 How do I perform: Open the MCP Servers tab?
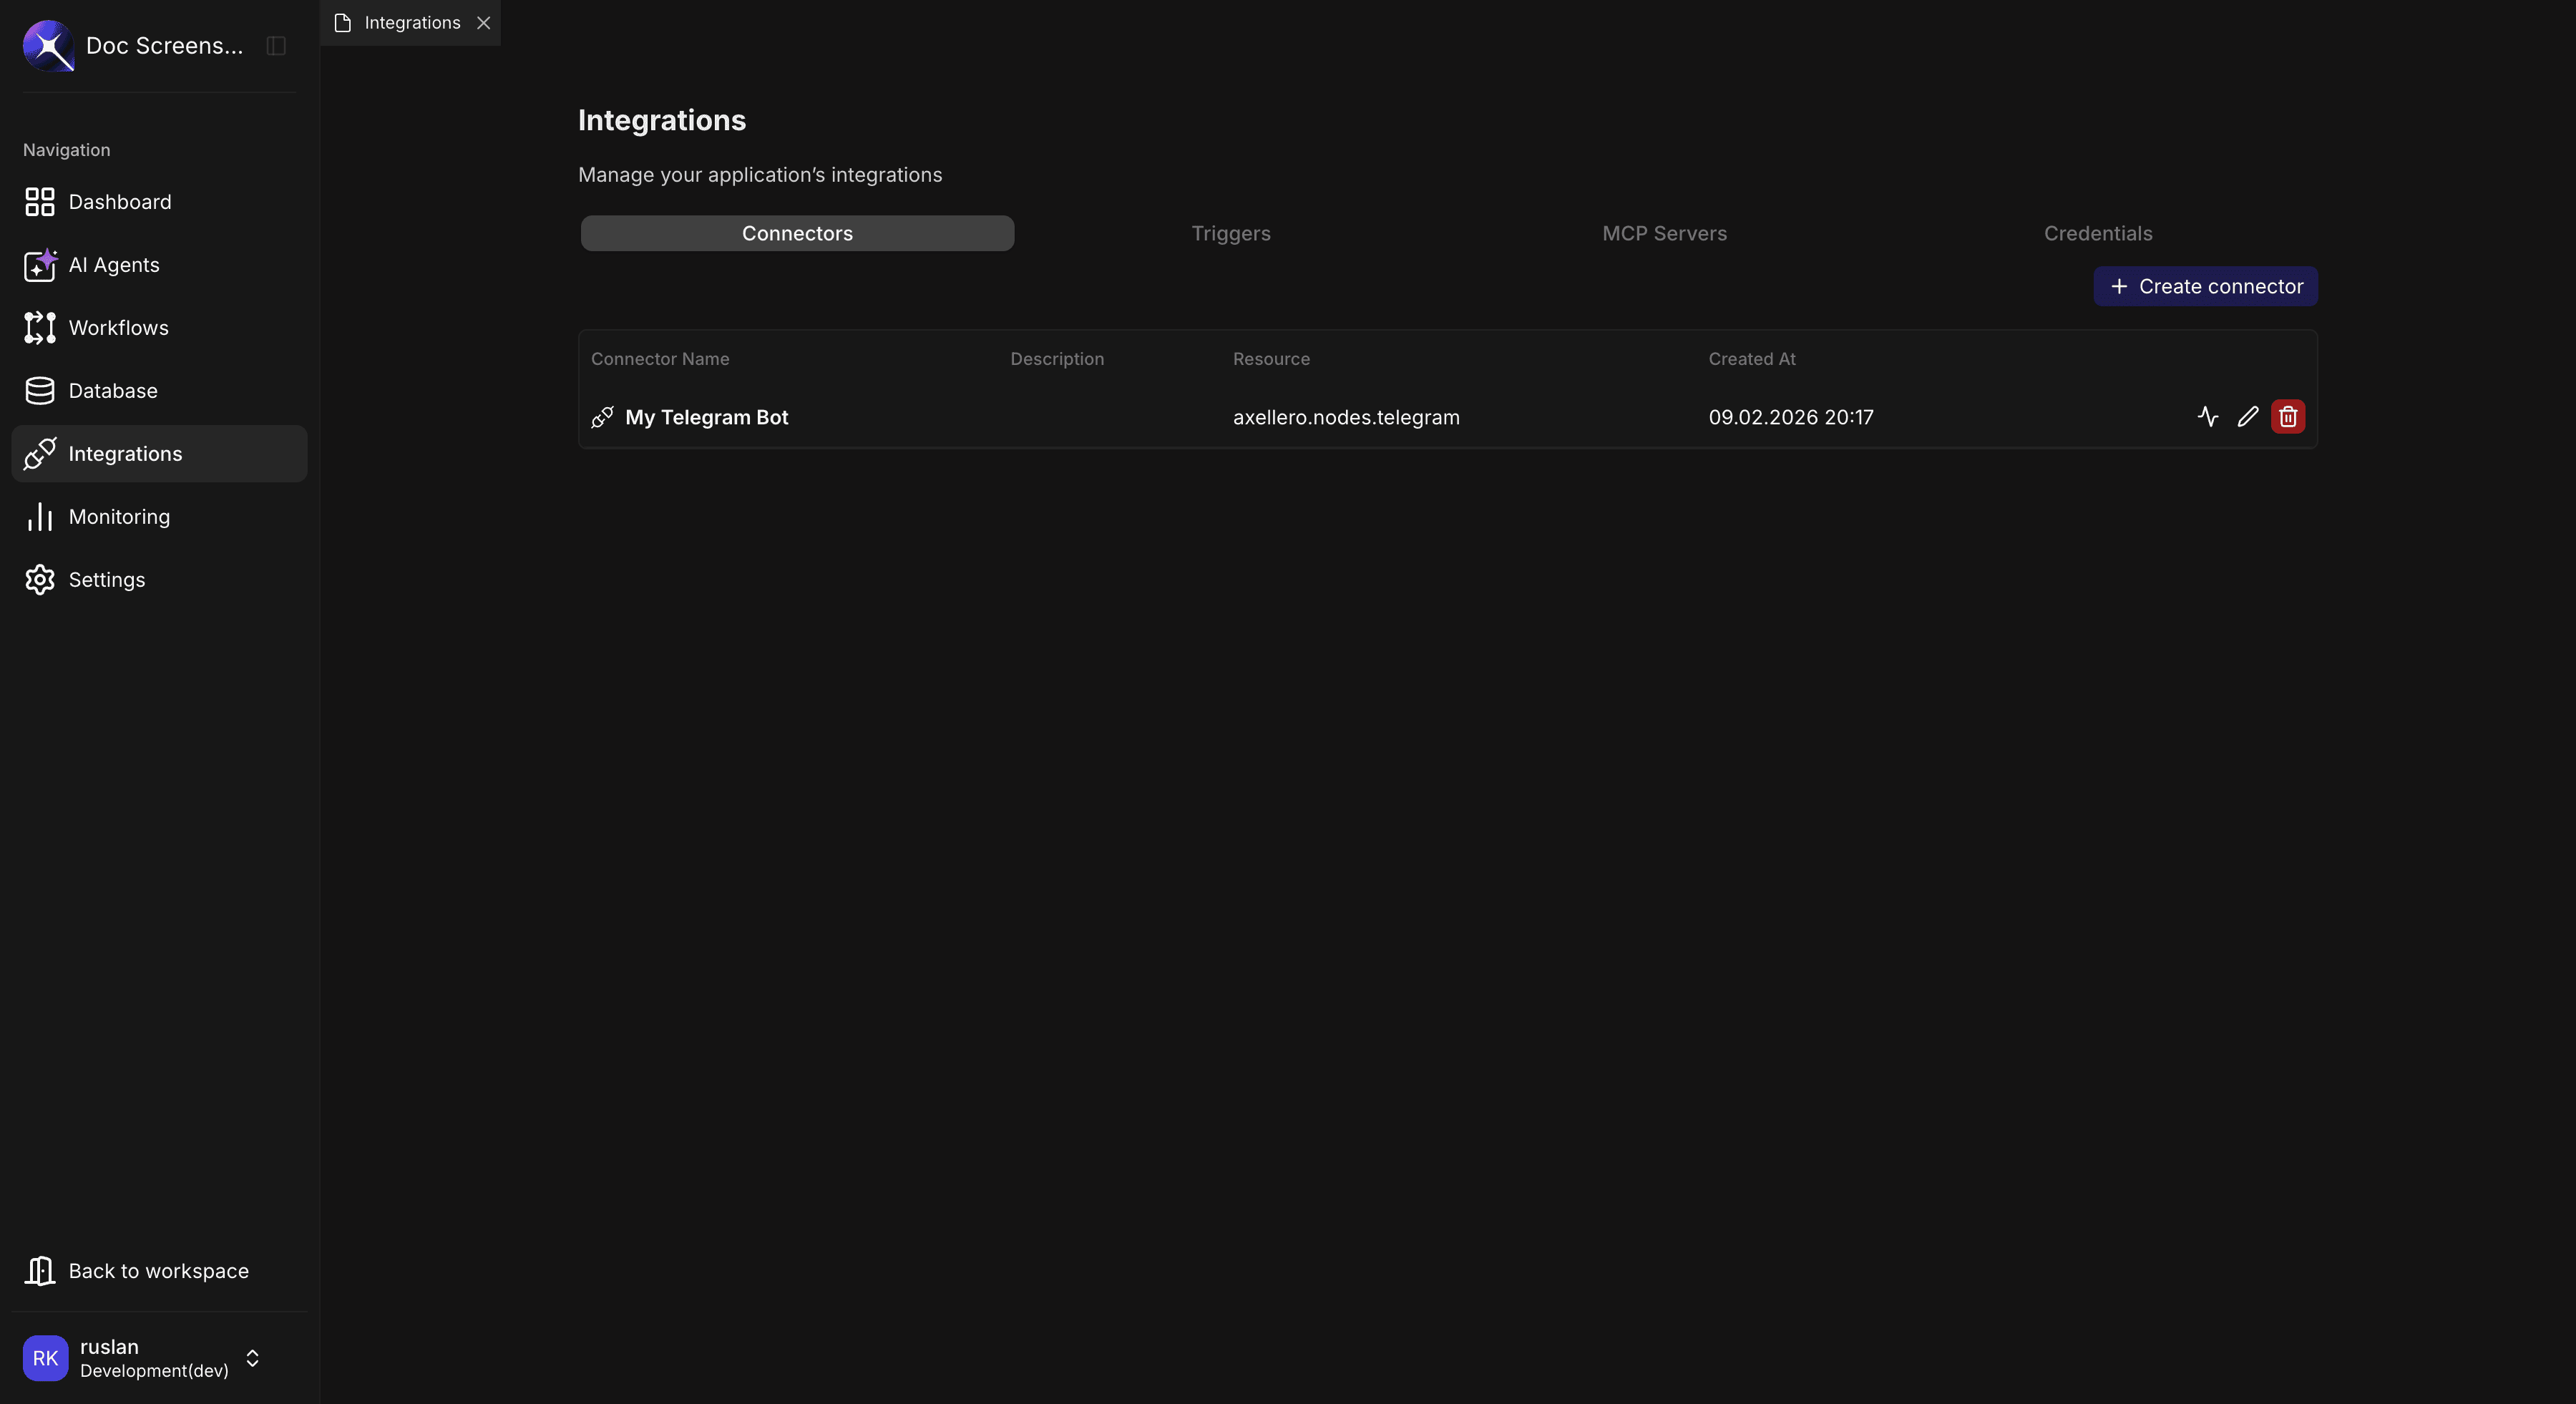[1664, 233]
